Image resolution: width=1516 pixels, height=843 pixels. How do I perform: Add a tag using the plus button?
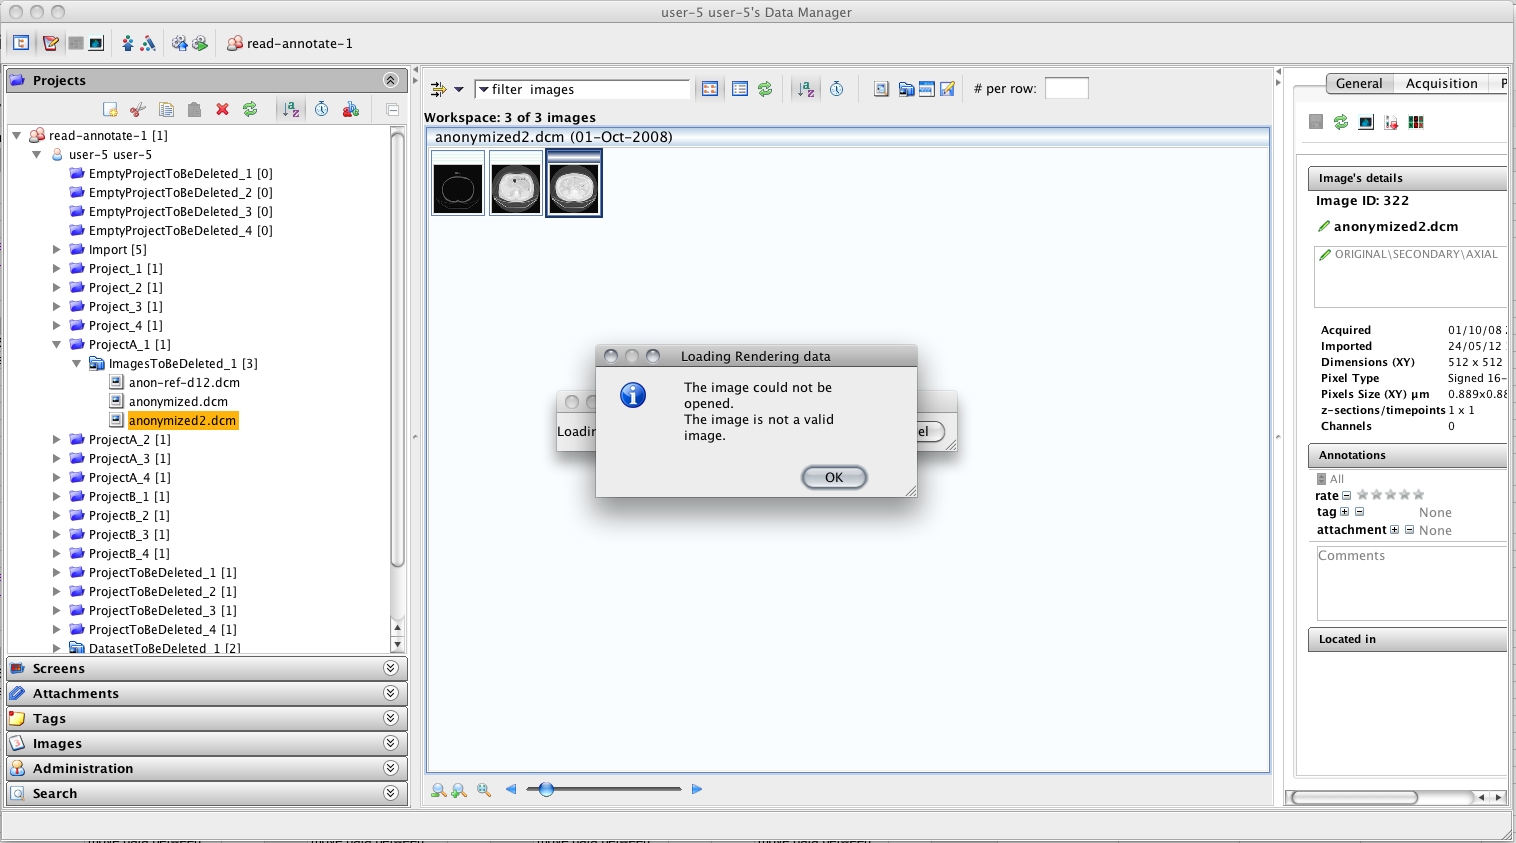[x=1344, y=512]
